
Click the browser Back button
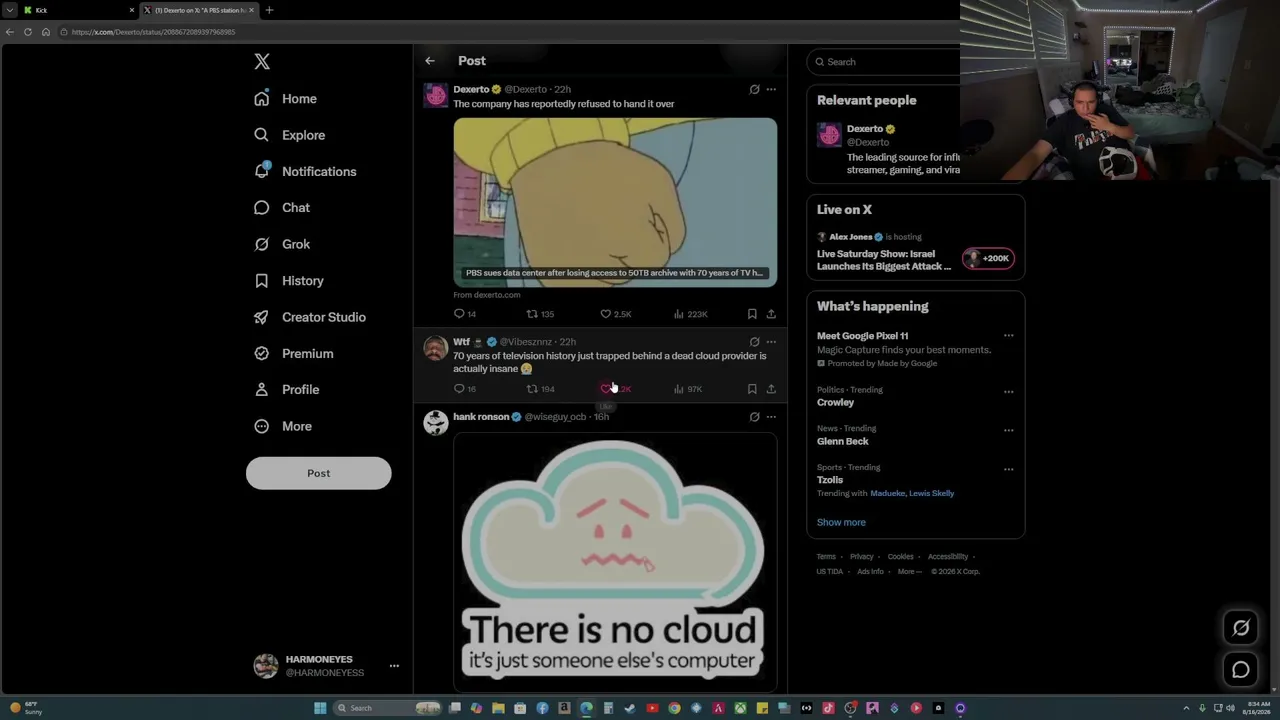10,32
